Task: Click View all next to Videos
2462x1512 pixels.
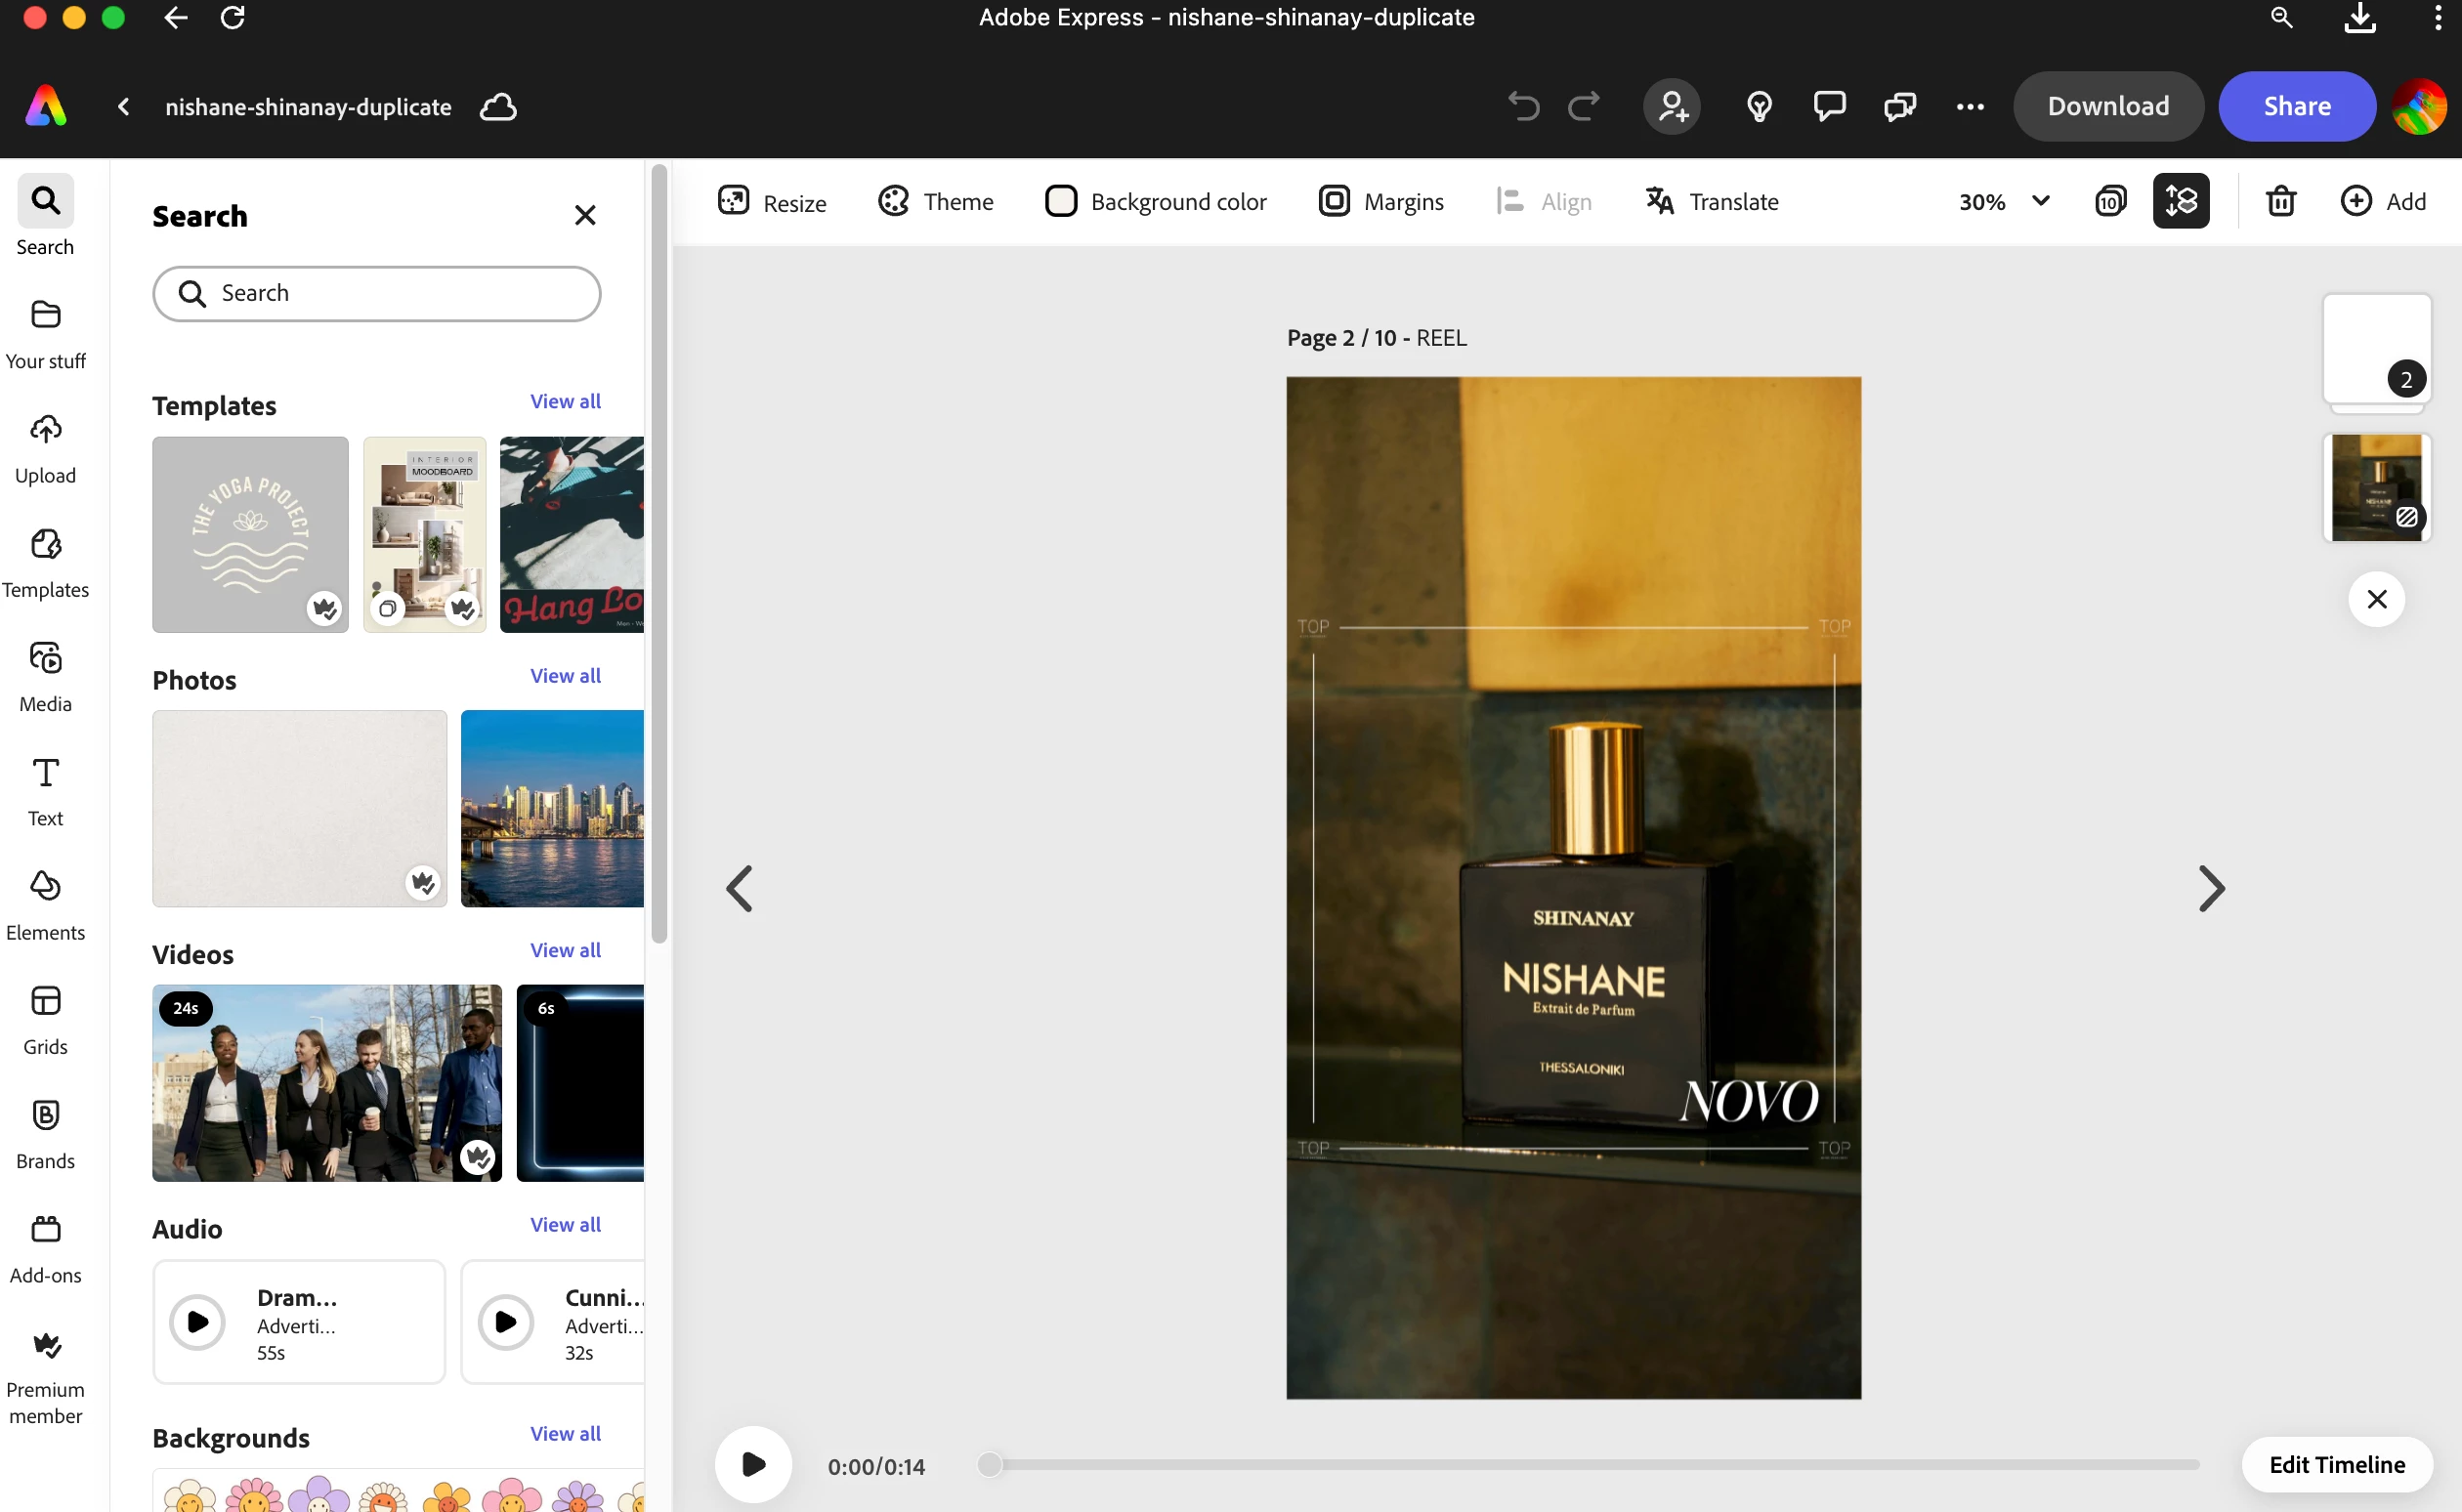Action: pyautogui.click(x=565, y=950)
